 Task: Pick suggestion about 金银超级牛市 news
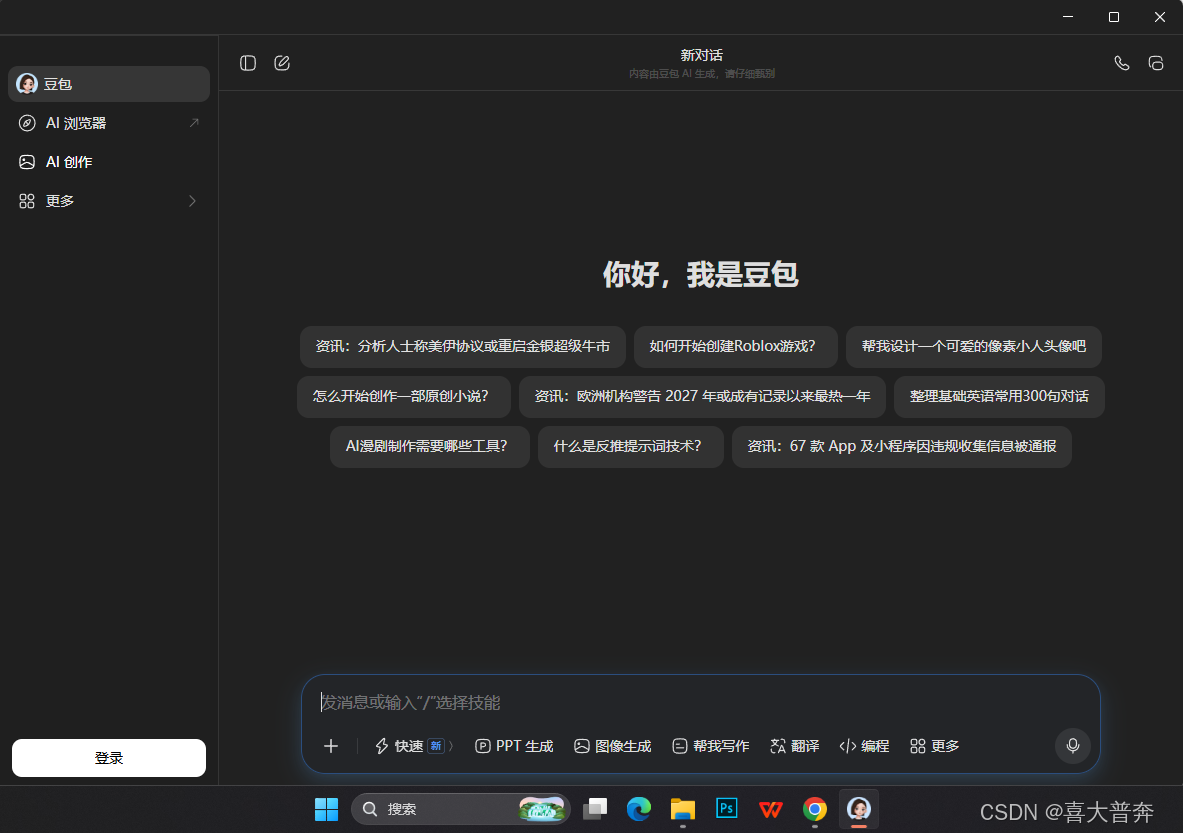tap(462, 346)
